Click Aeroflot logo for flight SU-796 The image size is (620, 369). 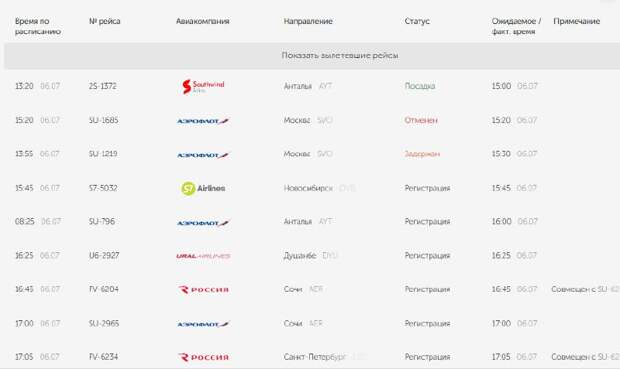pos(203,223)
